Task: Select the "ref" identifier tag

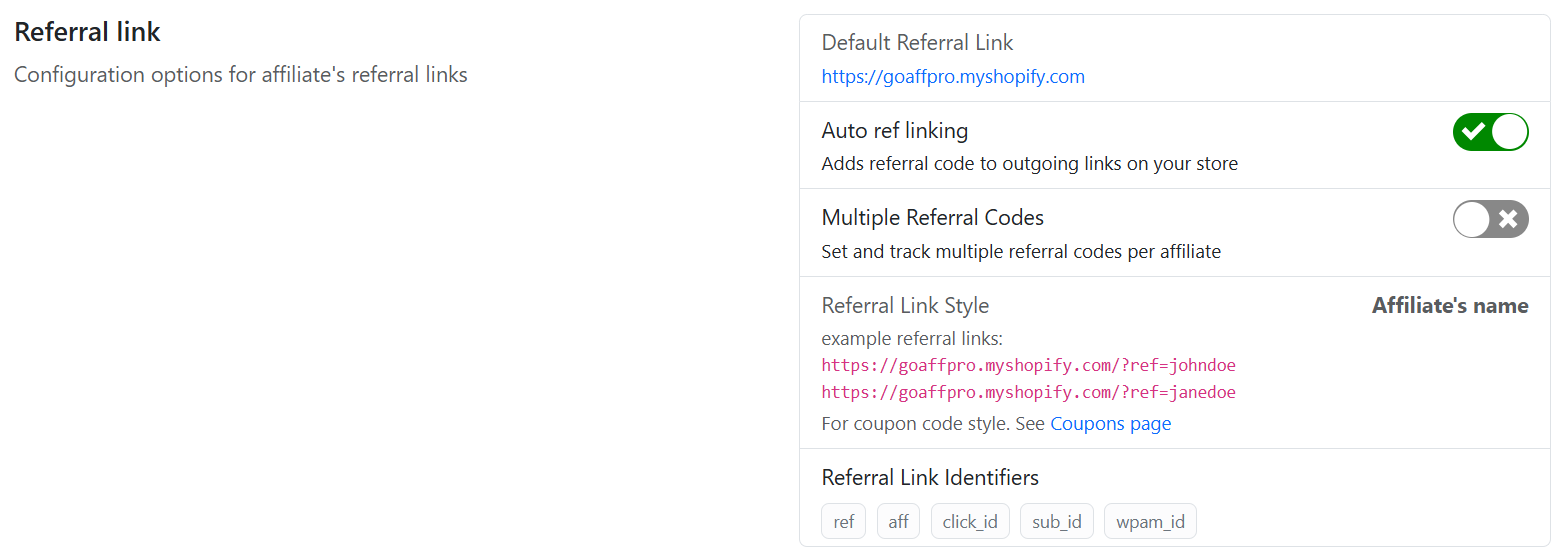Action: (844, 522)
